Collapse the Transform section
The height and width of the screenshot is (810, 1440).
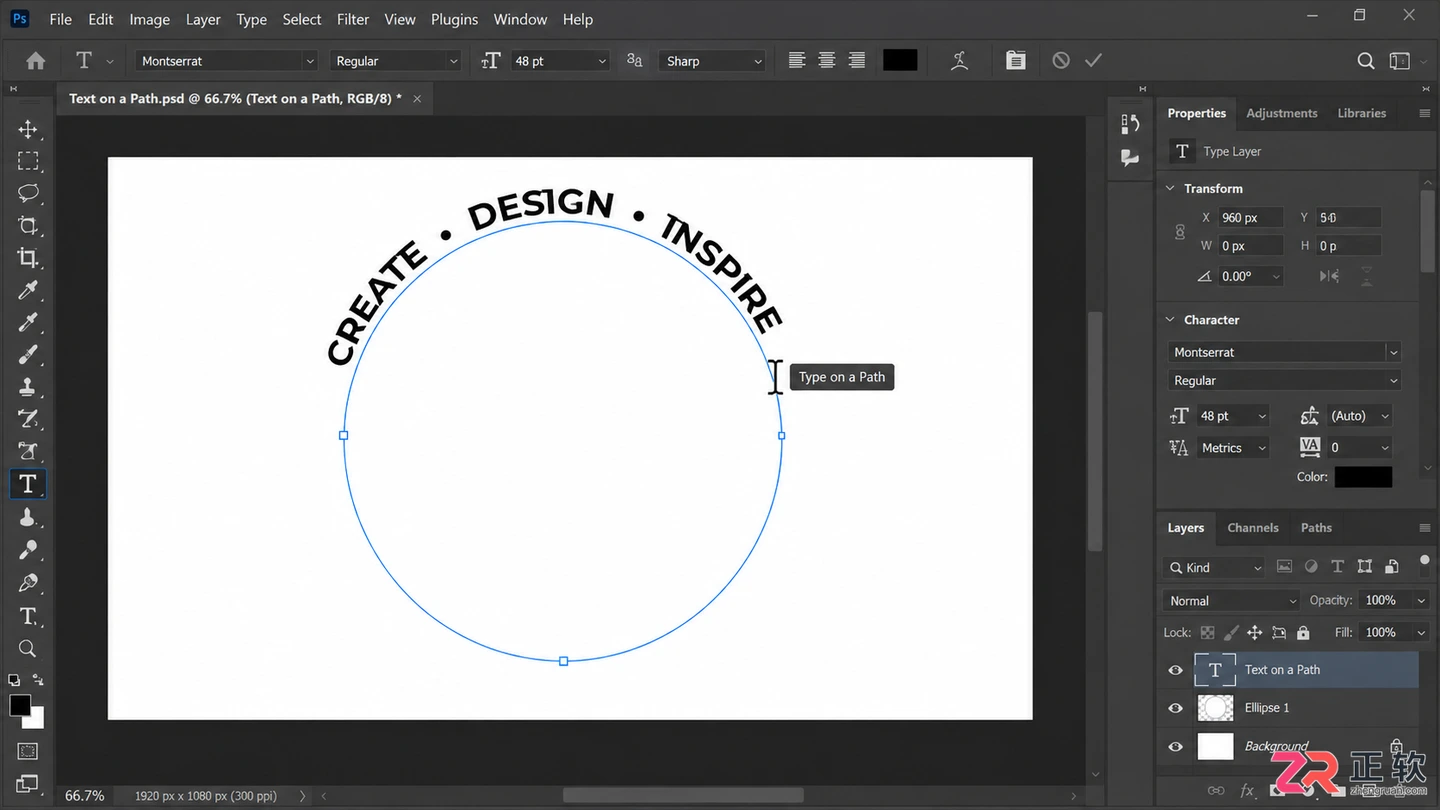(x=1170, y=188)
